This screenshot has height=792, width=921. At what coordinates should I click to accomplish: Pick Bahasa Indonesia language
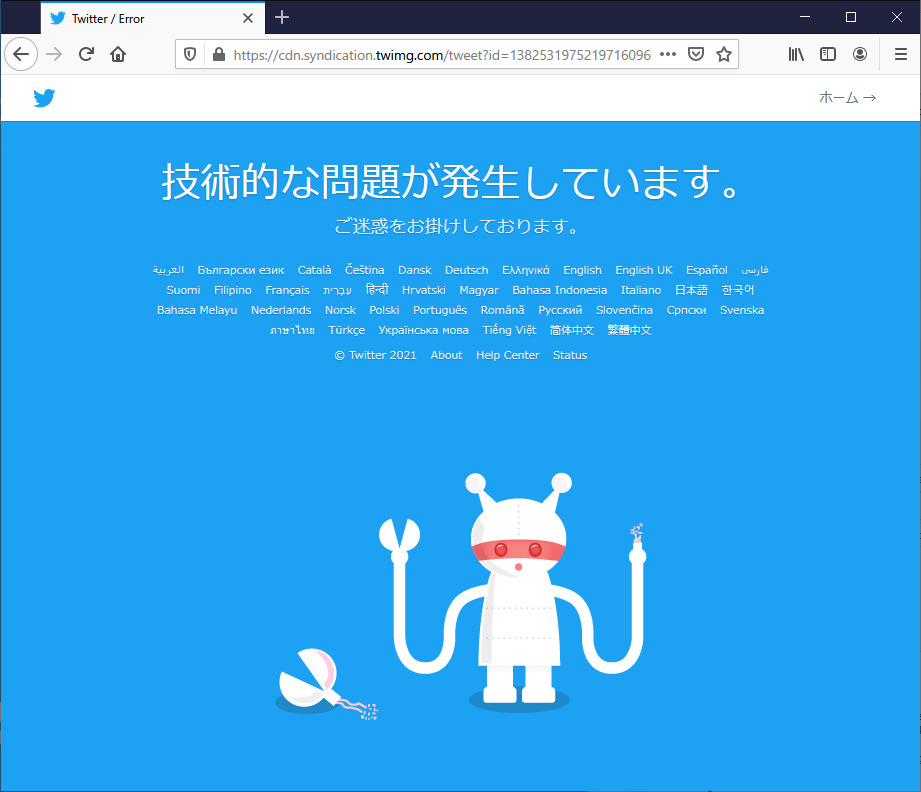[560, 290]
